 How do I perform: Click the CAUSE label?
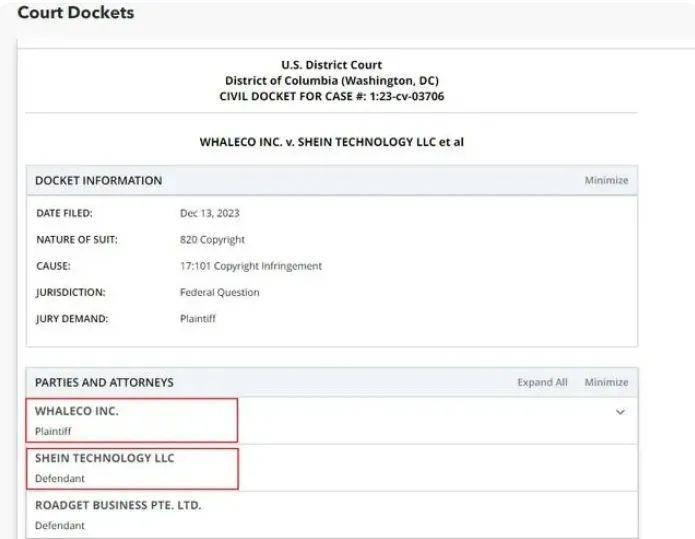[x=53, y=266]
